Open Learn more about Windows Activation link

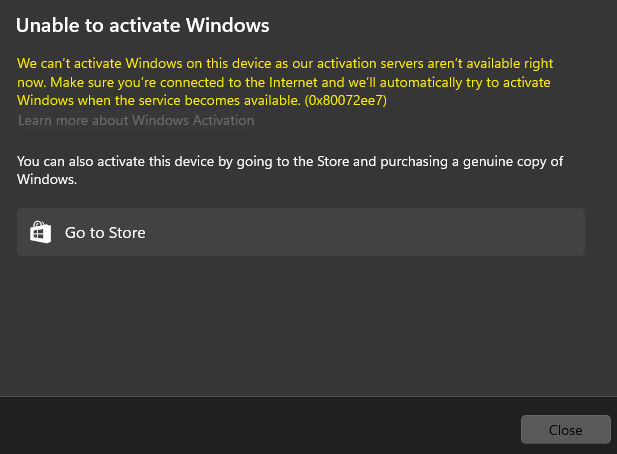136,121
